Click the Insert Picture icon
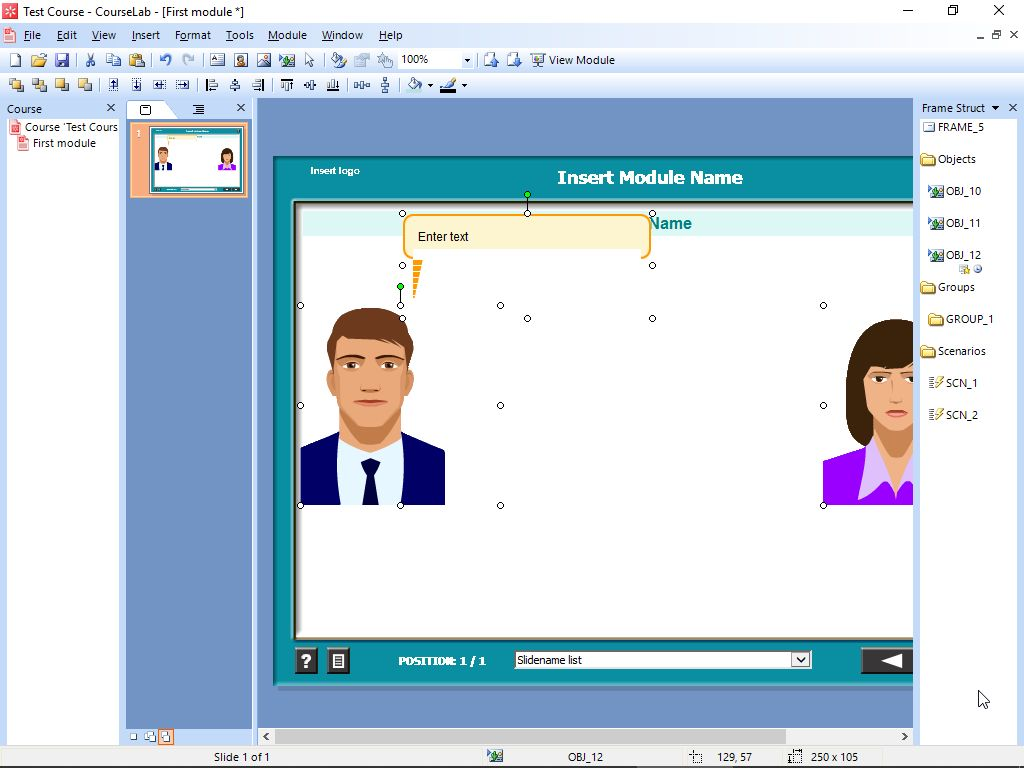This screenshot has height=768, width=1024. coord(263,60)
